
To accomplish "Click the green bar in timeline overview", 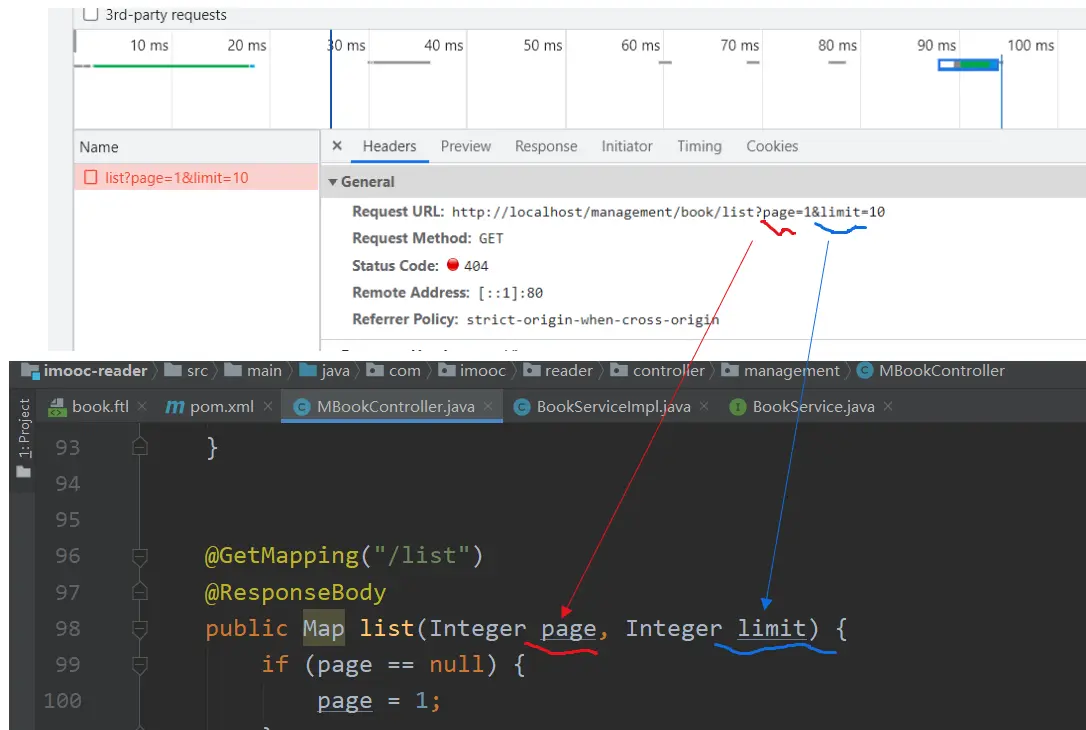I will coord(173,66).
